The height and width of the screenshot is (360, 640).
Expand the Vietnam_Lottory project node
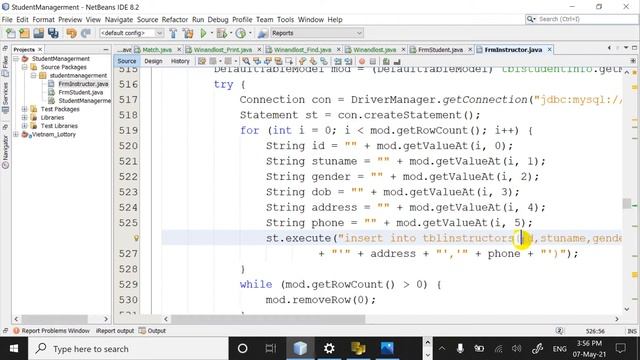[x=16, y=134]
